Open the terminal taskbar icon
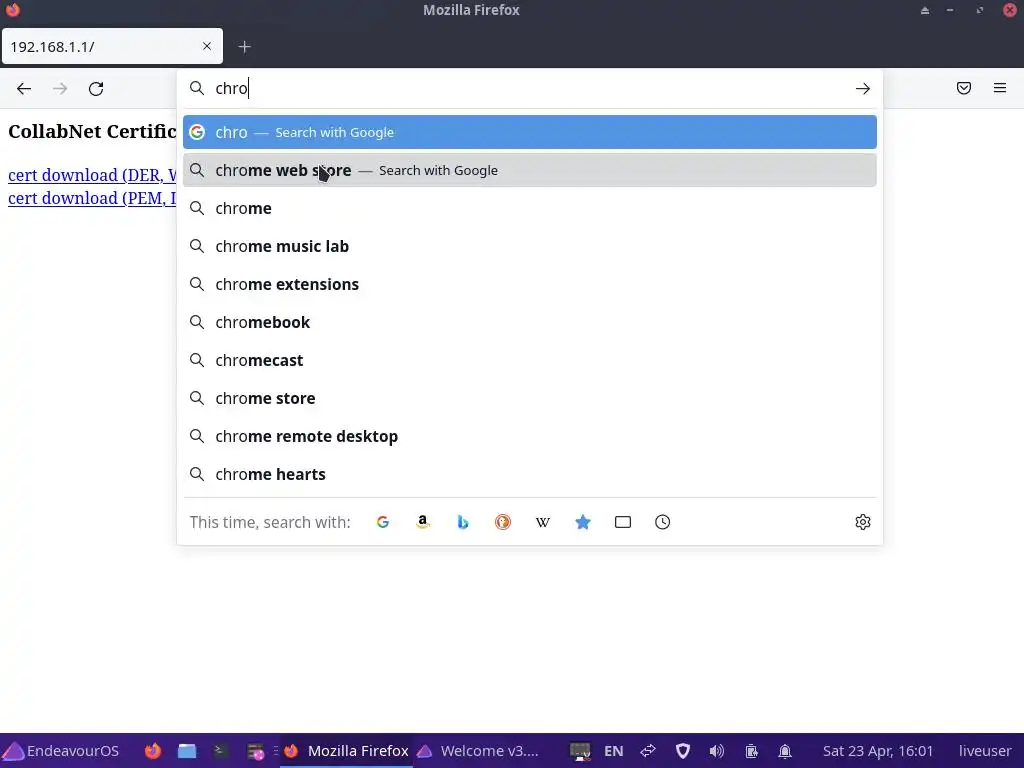1024x768 pixels. tap(220, 751)
